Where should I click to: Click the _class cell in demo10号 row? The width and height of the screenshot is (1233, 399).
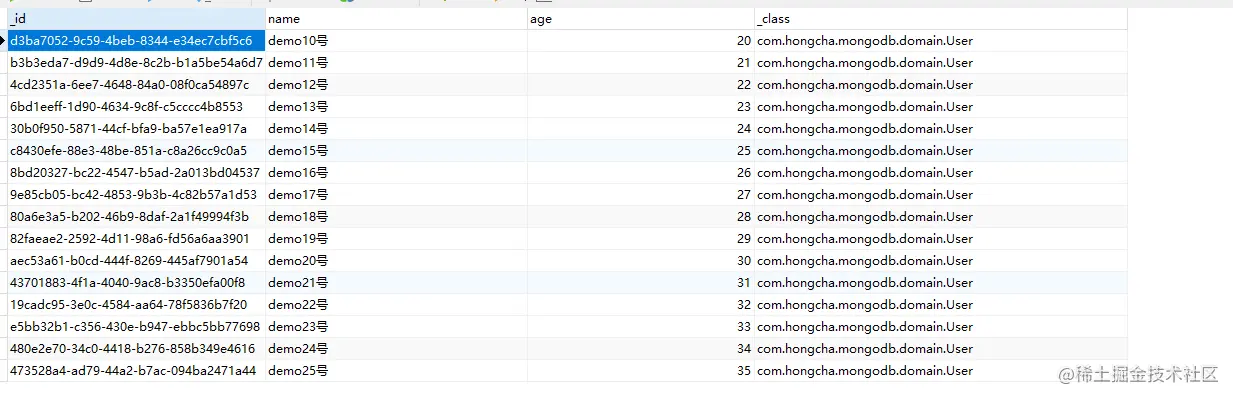940,41
